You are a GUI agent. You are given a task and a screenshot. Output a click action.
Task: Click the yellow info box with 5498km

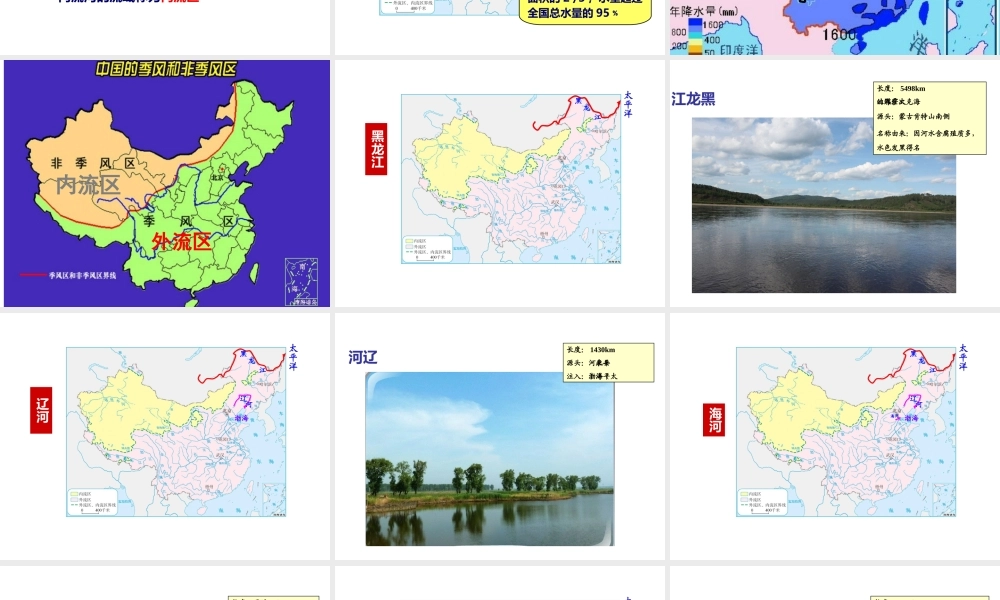(930, 118)
